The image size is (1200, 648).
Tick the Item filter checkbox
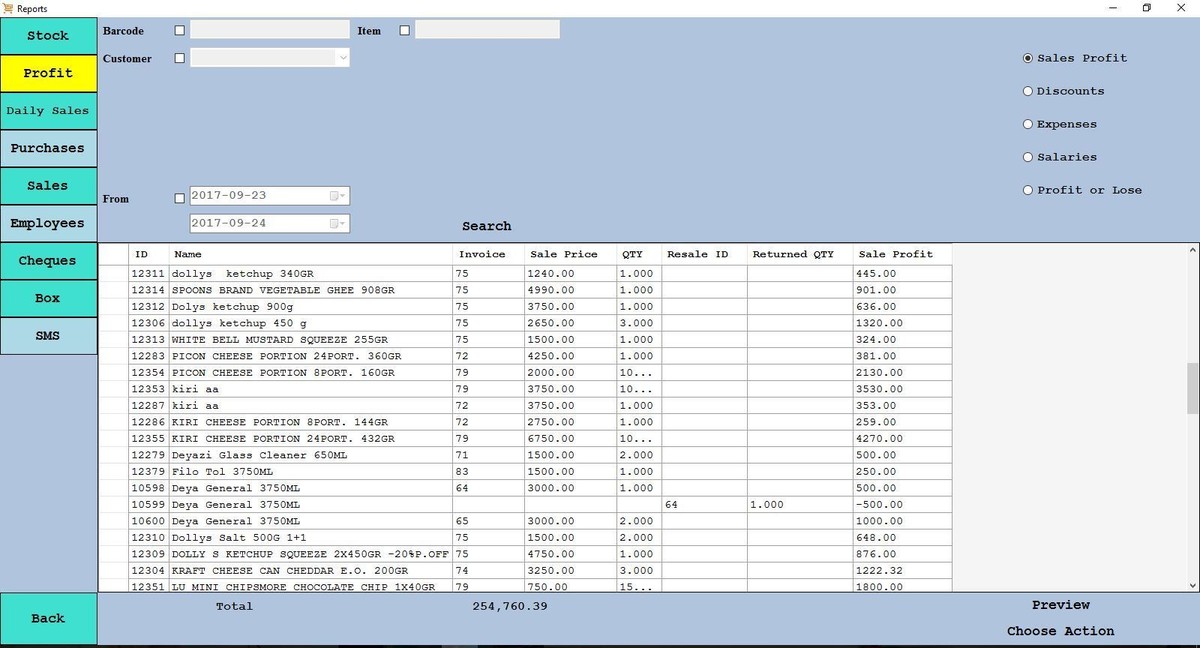click(x=405, y=31)
